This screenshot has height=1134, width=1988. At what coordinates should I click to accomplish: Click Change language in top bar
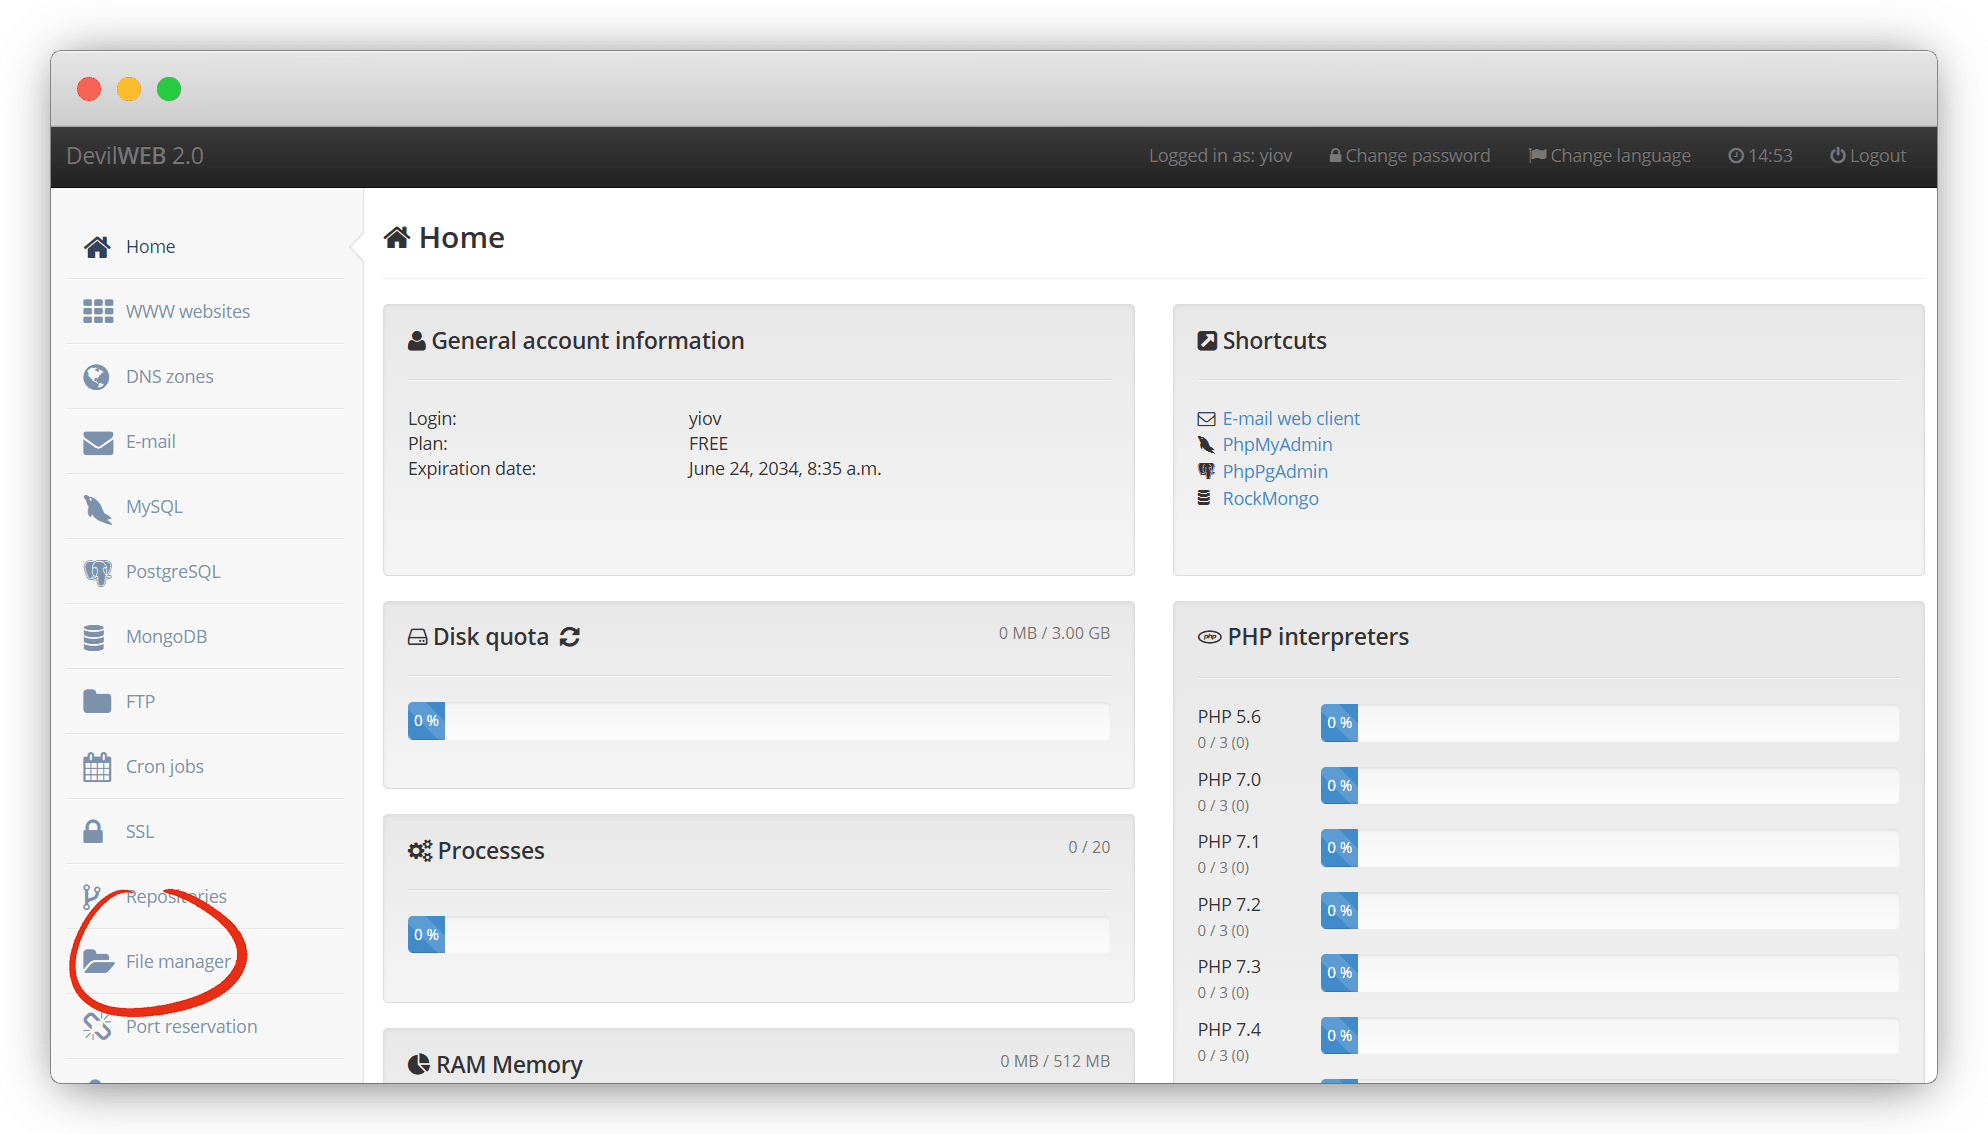click(1610, 156)
